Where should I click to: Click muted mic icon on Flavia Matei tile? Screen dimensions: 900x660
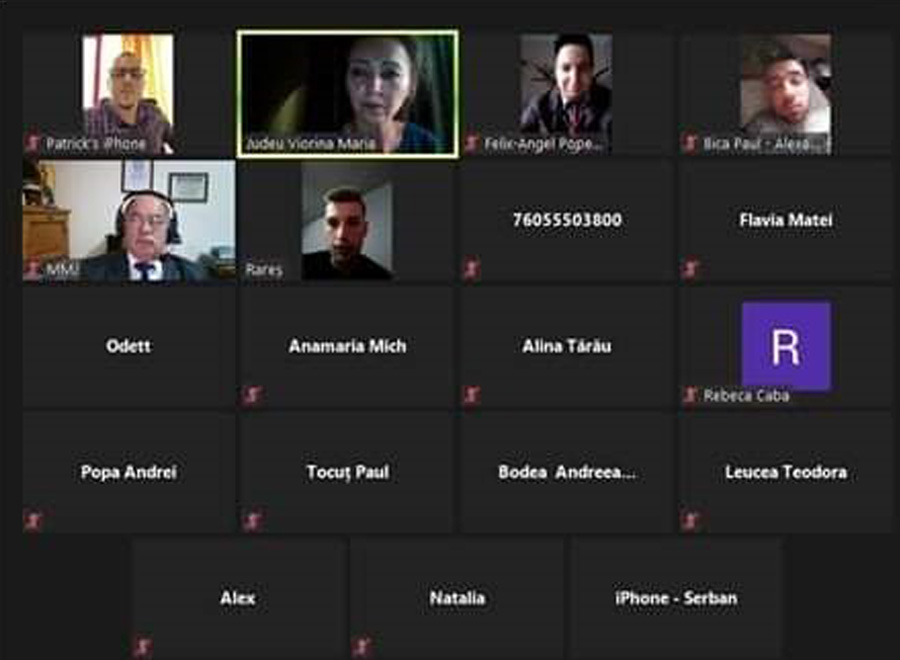[x=690, y=268]
